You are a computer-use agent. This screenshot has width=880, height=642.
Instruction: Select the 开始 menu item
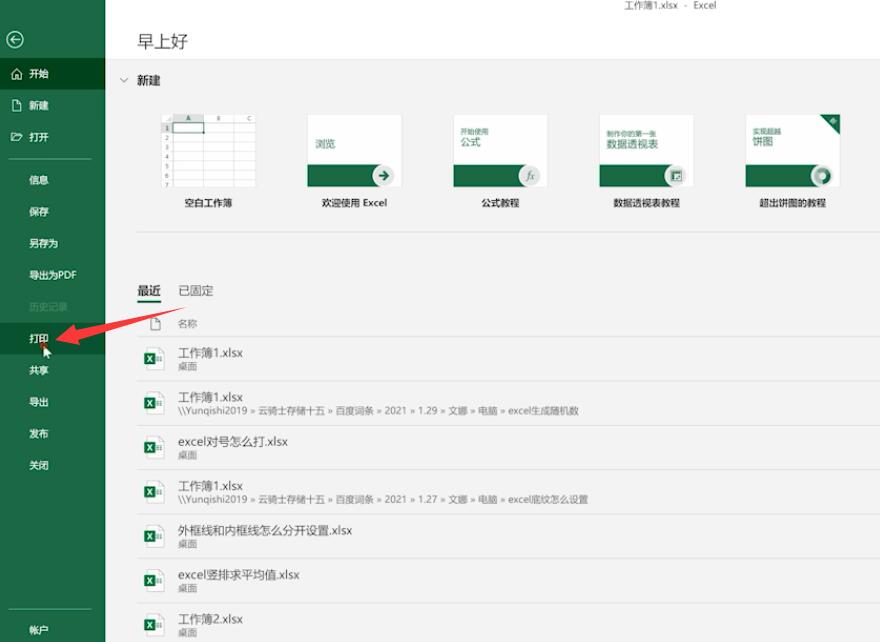[52, 74]
